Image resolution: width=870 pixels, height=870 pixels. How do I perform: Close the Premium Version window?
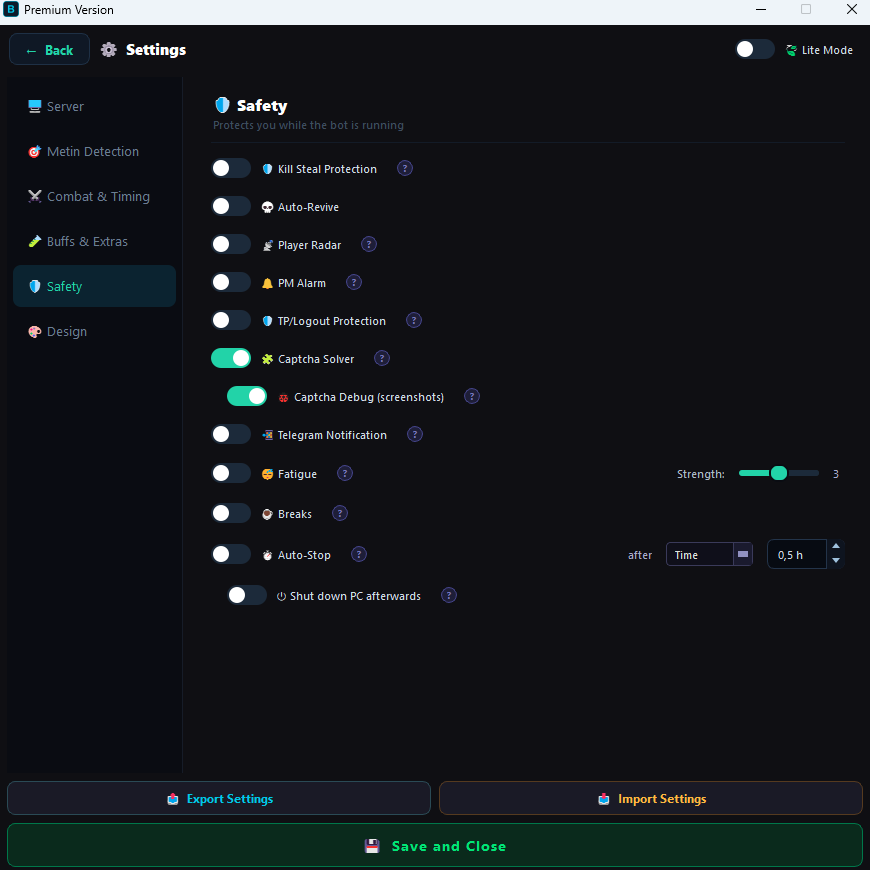(852, 9)
